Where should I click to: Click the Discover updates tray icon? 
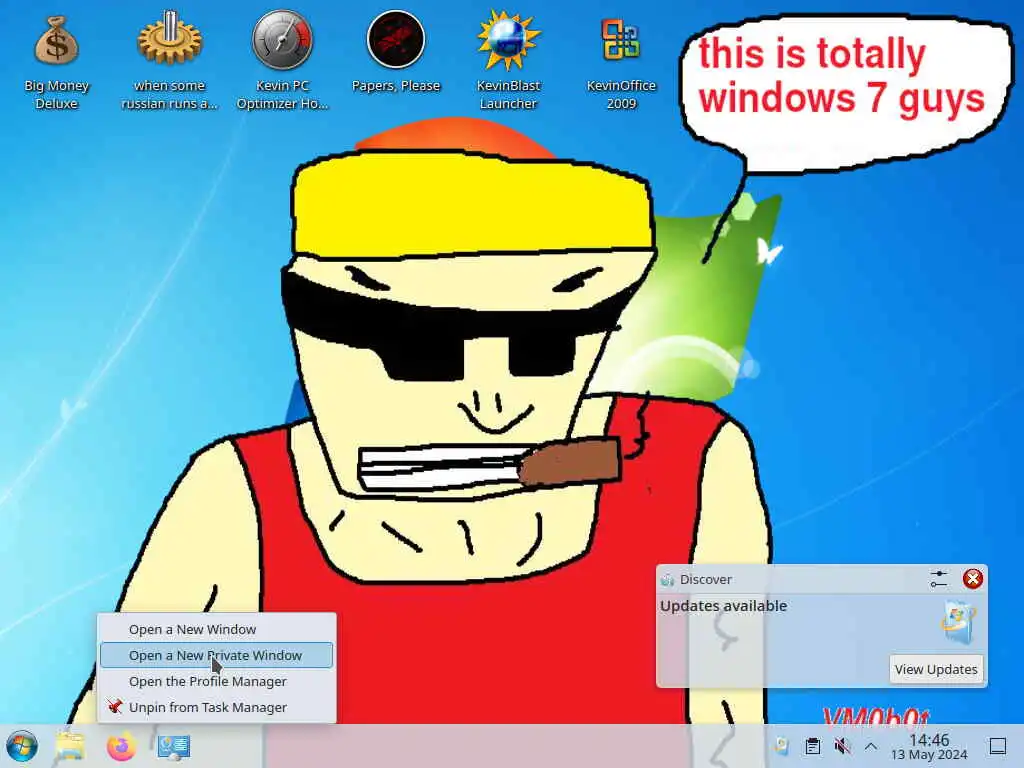click(782, 746)
